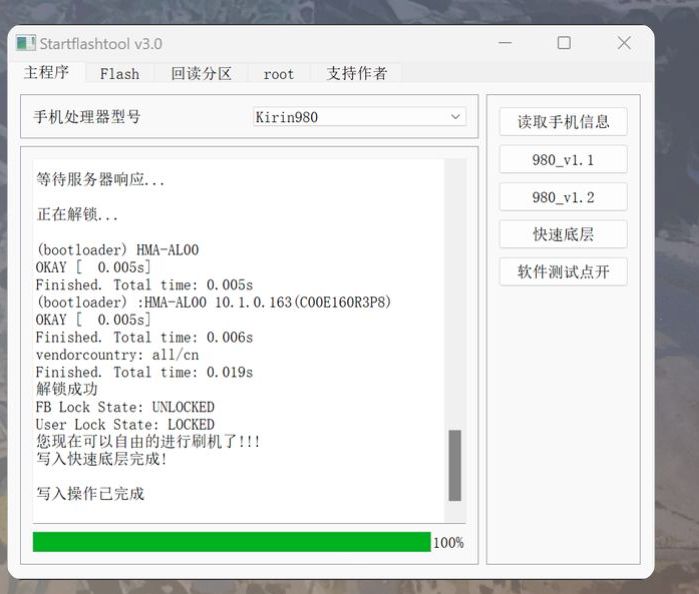The image size is (699, 594).
Task: Click the Startflashtool app icon in title bar
Action: tap(25, 43)
